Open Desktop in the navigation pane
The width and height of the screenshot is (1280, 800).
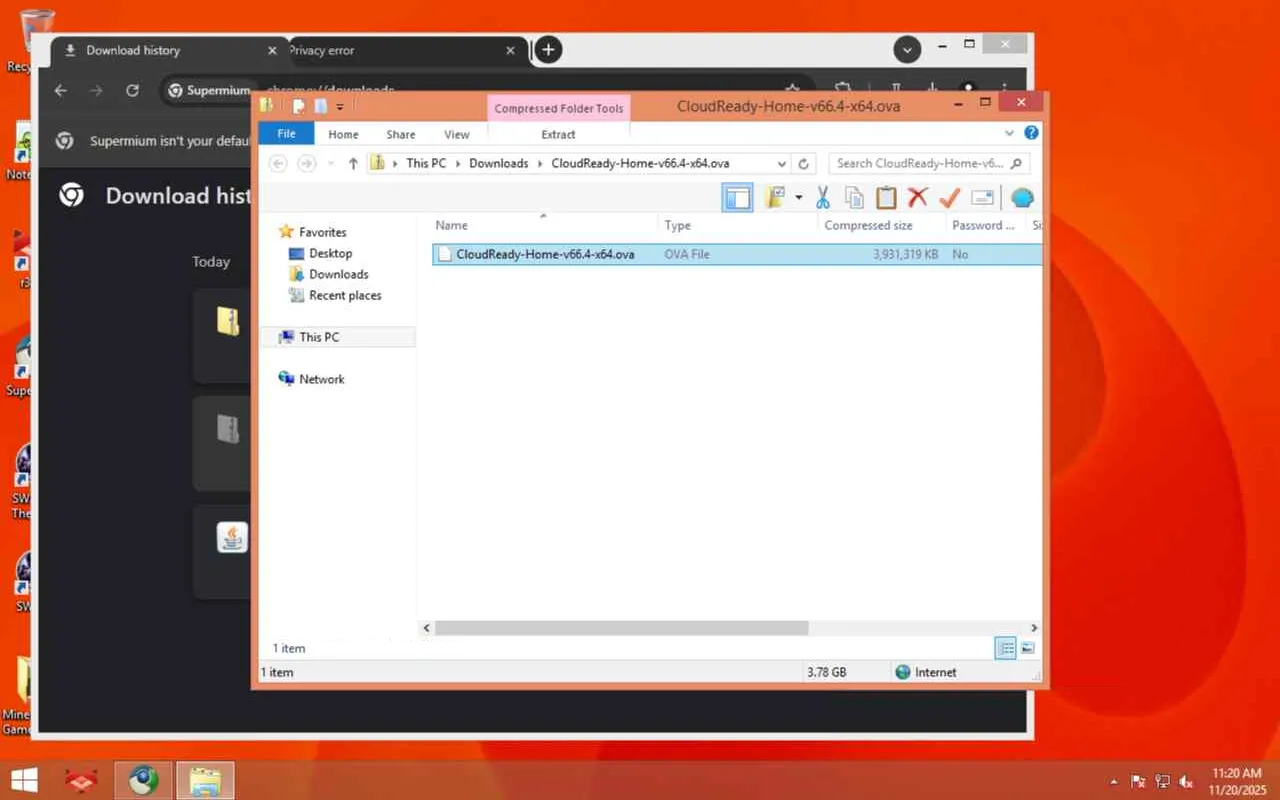(330, 253)
